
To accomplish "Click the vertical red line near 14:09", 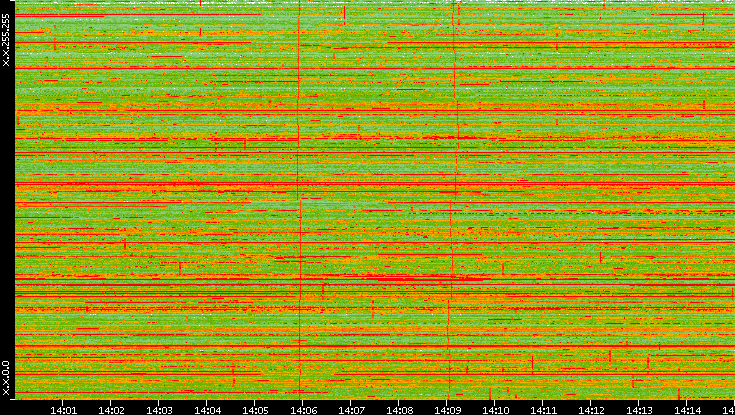I will (x=452, y=199).
